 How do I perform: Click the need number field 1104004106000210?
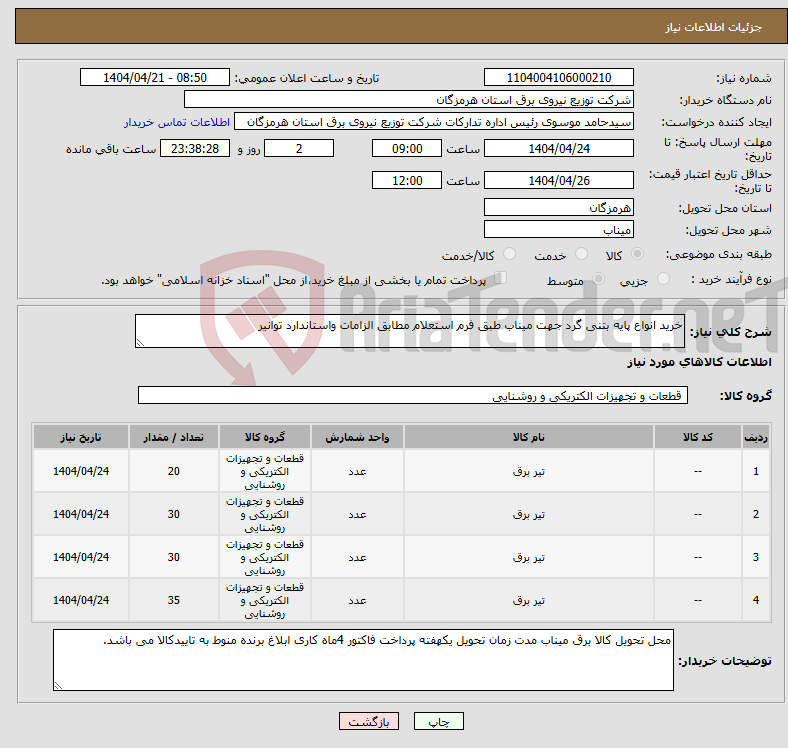pos(558,77)
